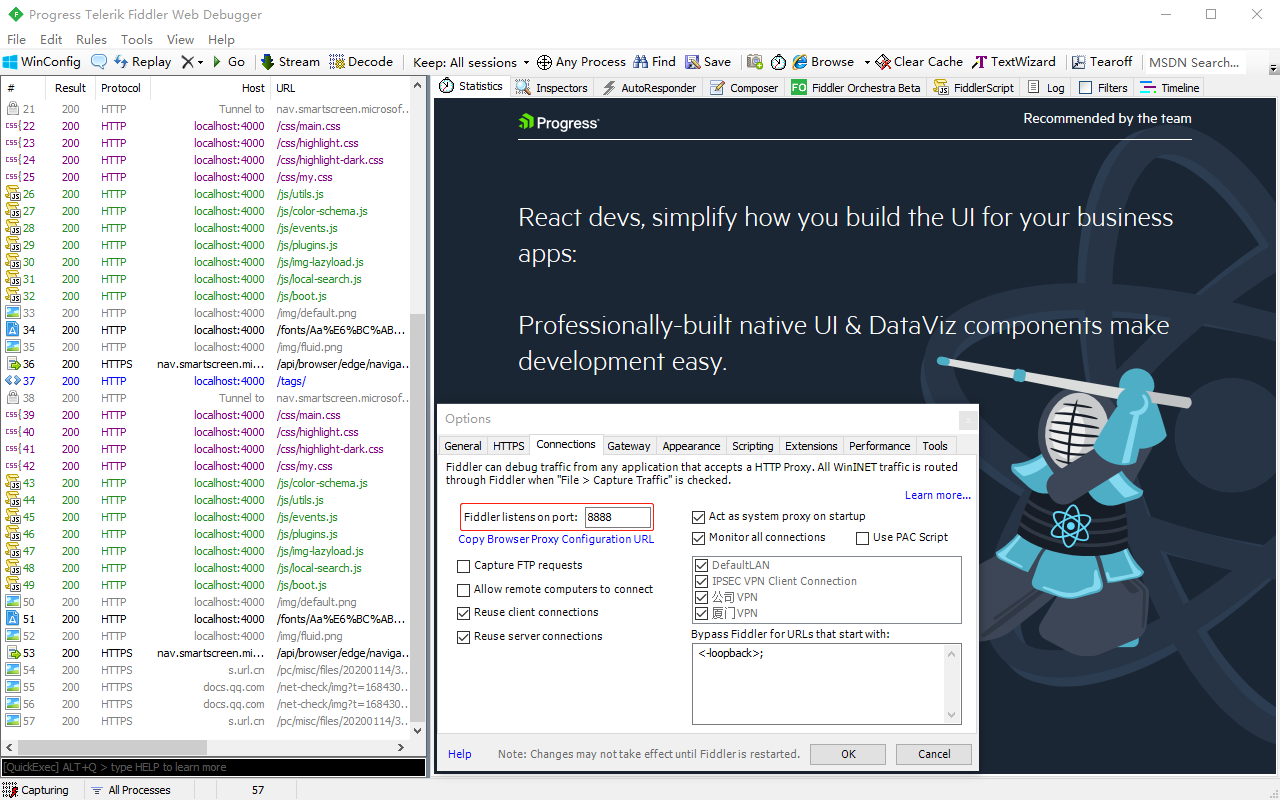The height and width of the screenshot is (800, 1280).
Task: Open WinConfig from the toolbar
Action: tap(42, 62)
